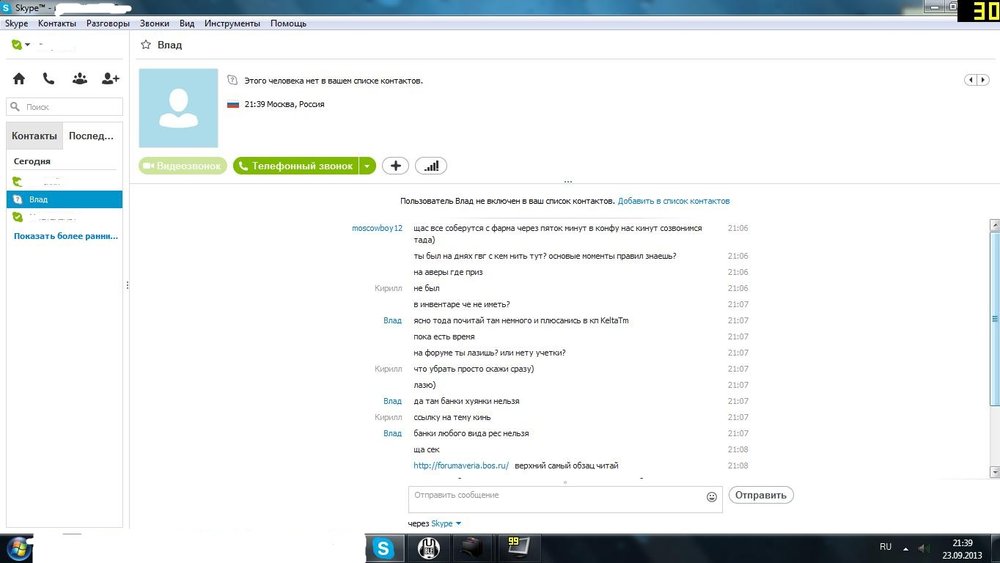Start a Телефонный звонок call
This screenshot has height=563, width=1000.
[x=296, y=166]
